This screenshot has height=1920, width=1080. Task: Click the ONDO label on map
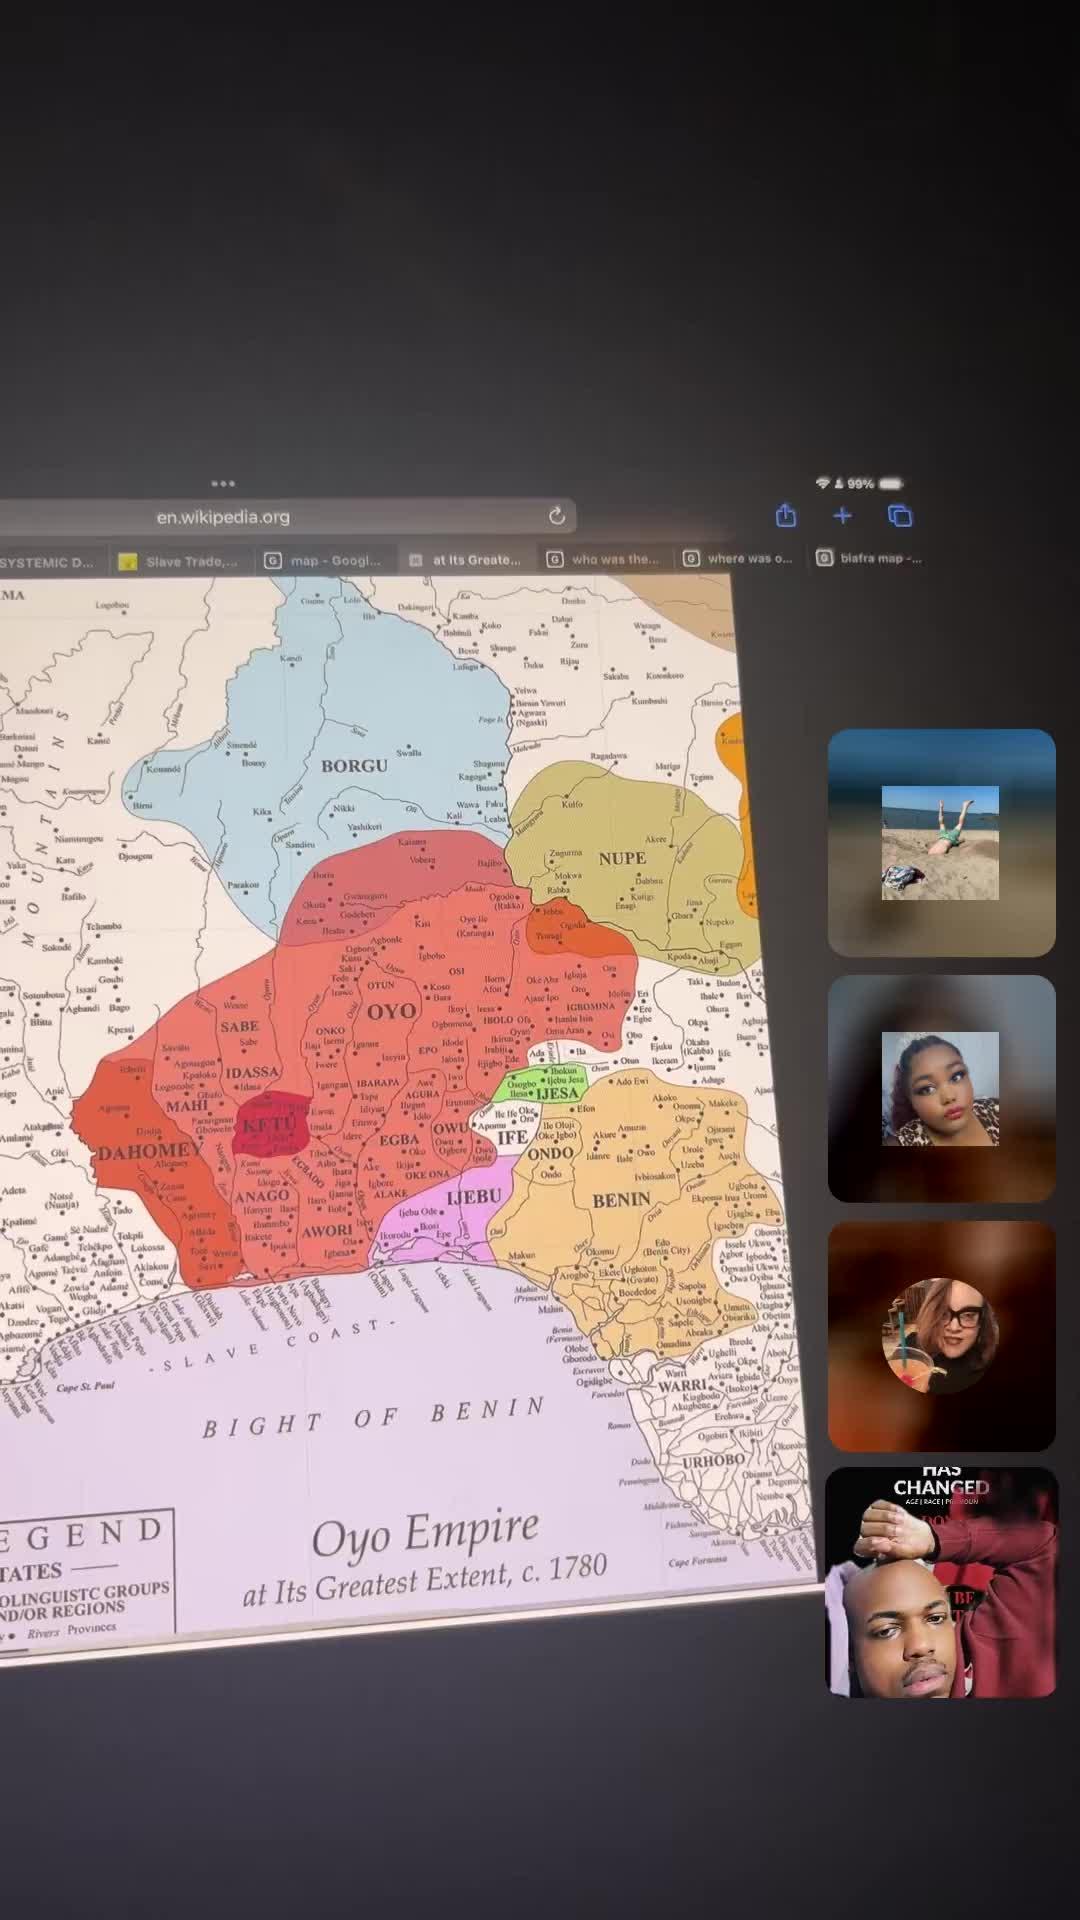pyautogui.click(x=550, y=1153)
